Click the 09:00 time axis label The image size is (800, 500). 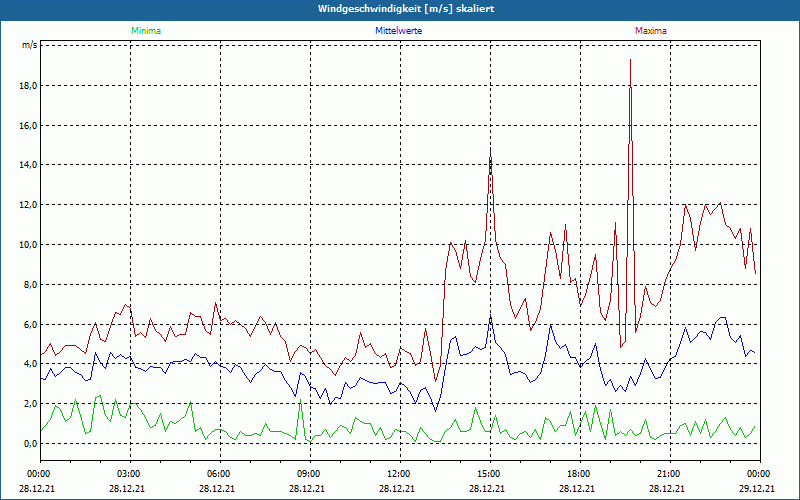tap(309, 474)
